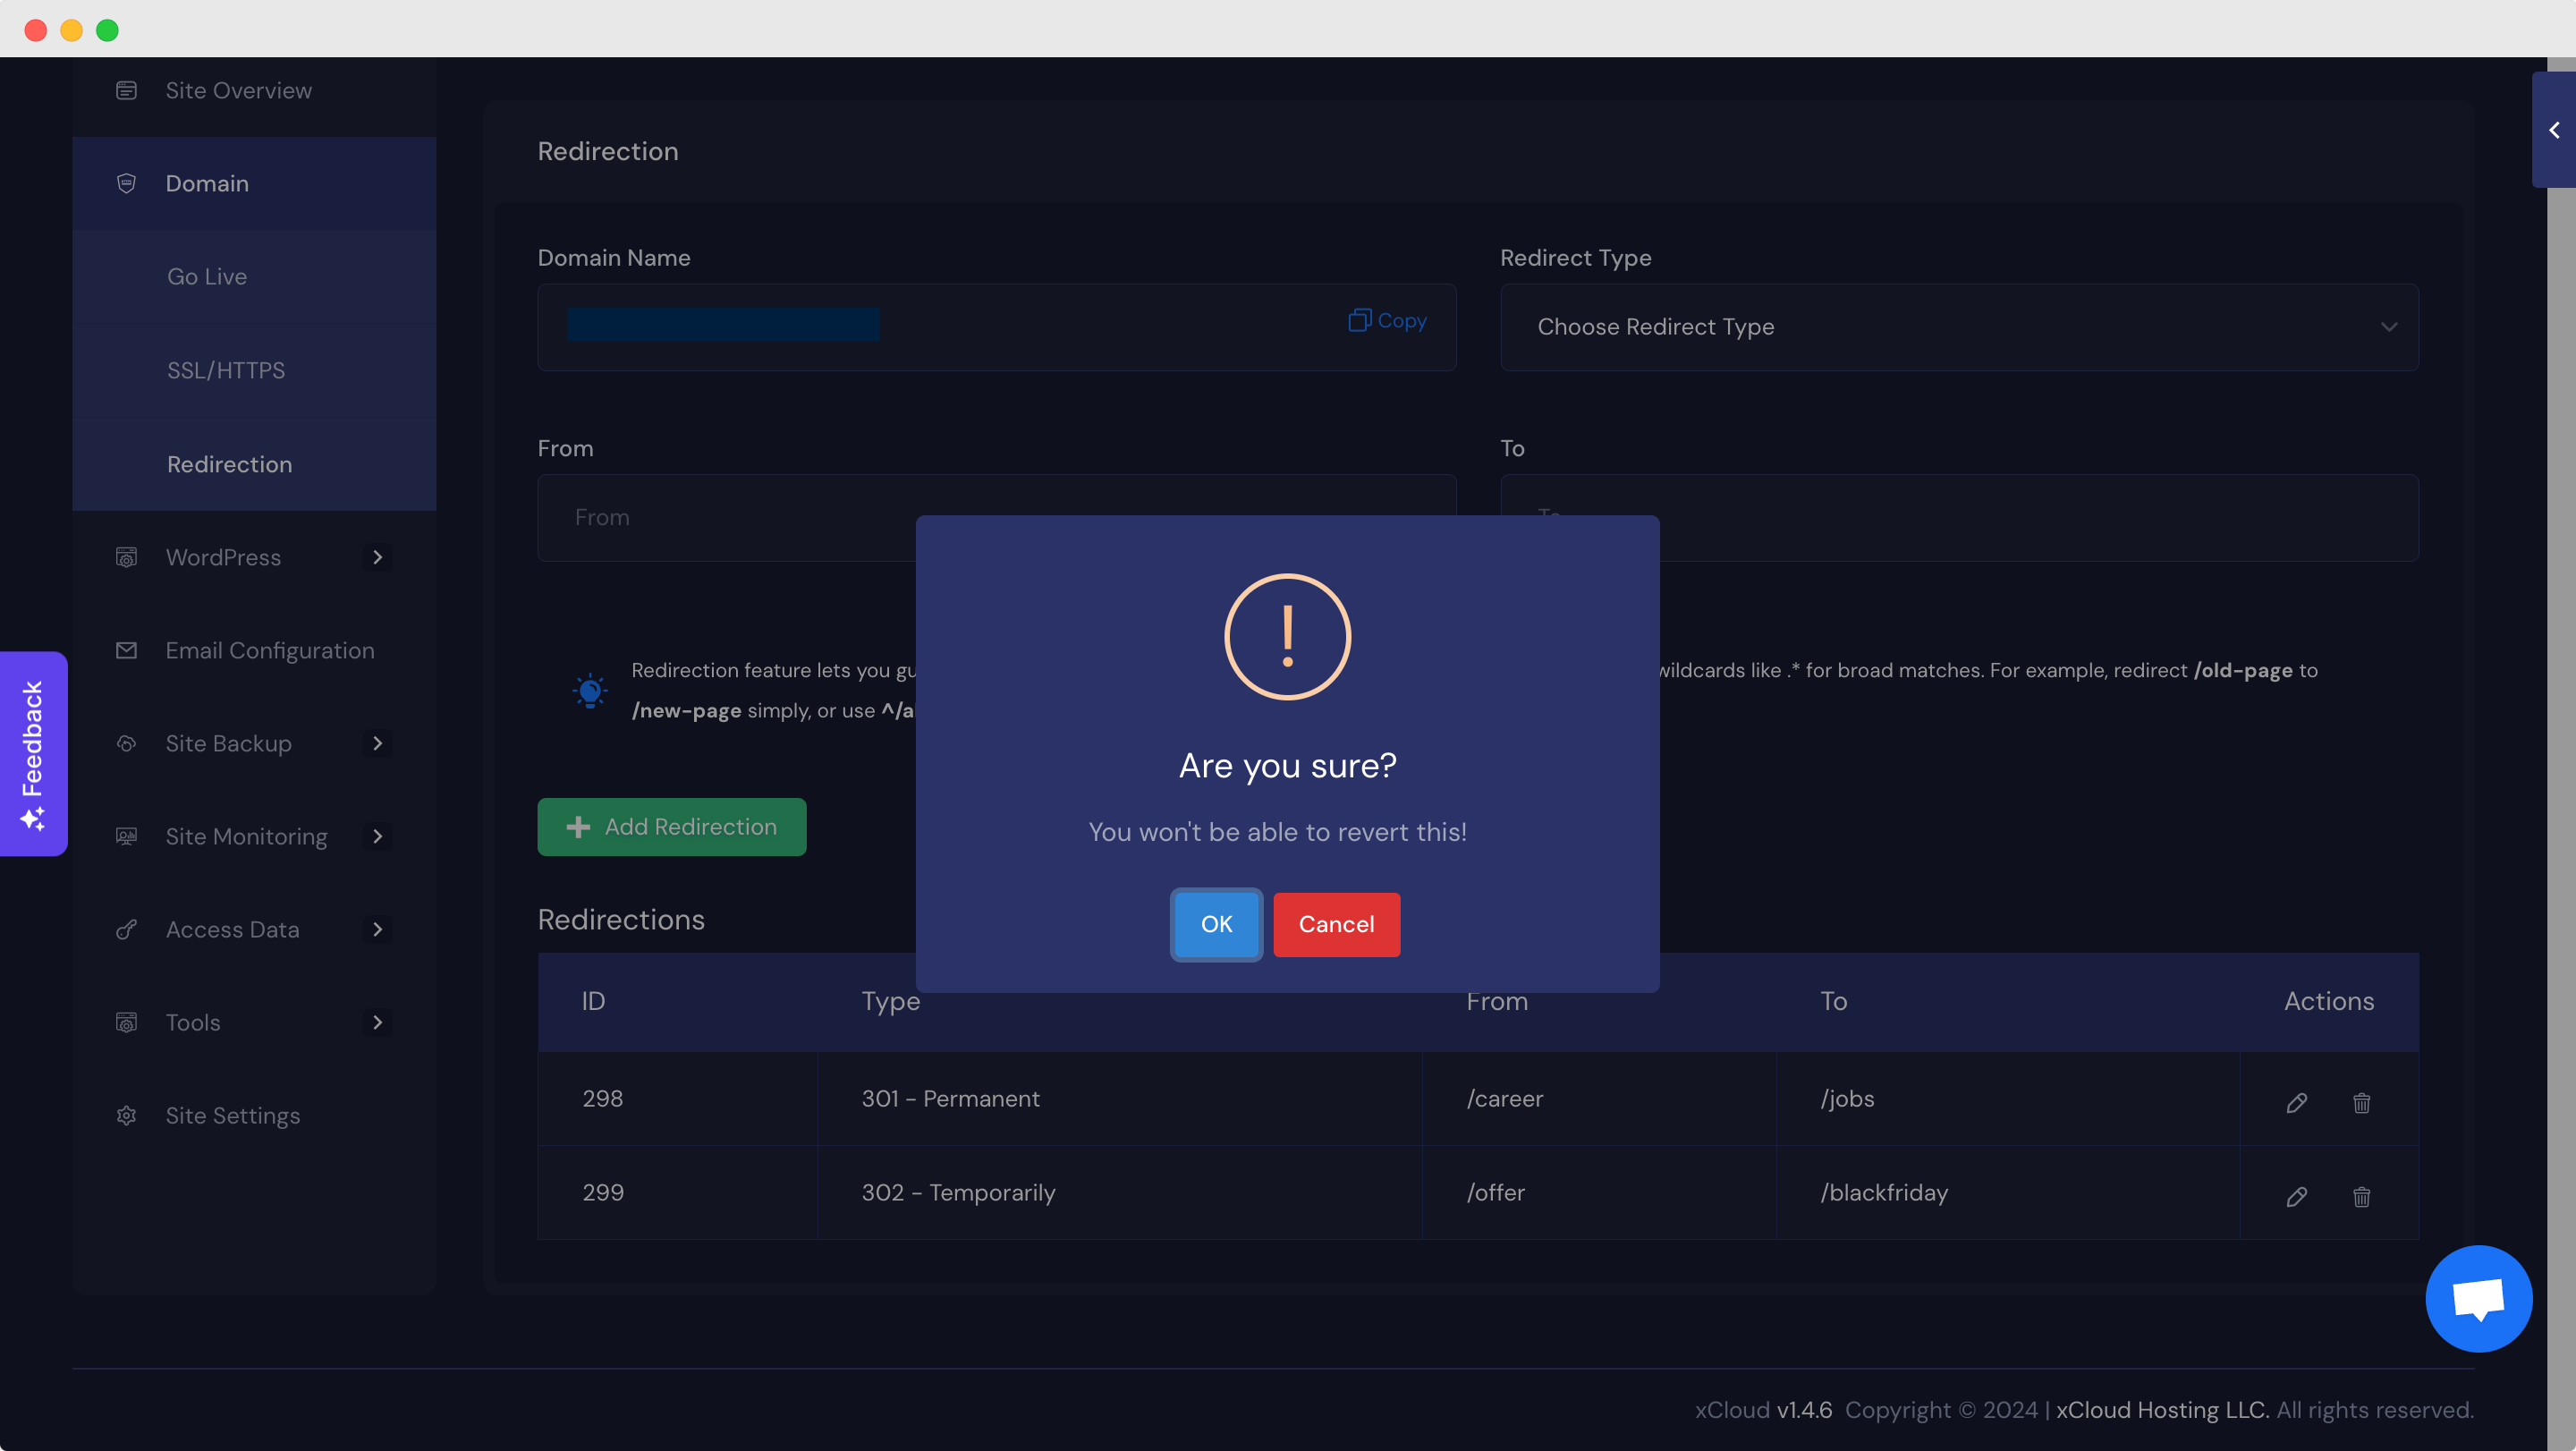Expand Site Monitoring submenu chevron
This screenshot has height=1451, width=2576.
tap(377, 836)
